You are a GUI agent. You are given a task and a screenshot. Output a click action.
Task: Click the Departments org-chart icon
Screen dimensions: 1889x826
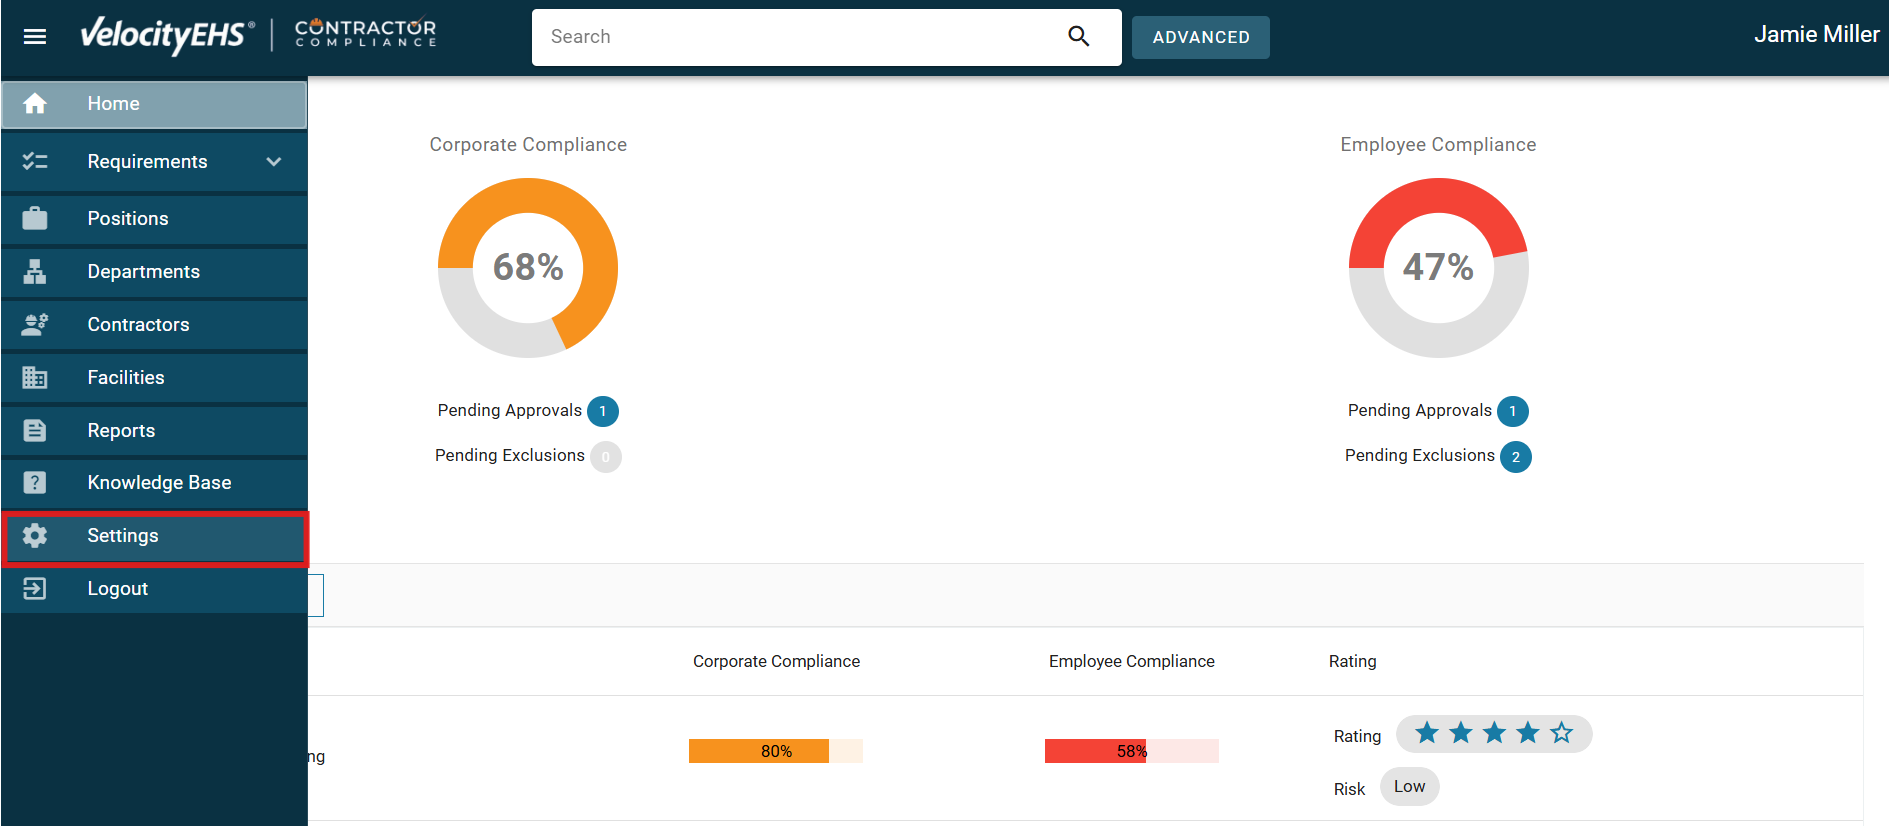point(35,272)
